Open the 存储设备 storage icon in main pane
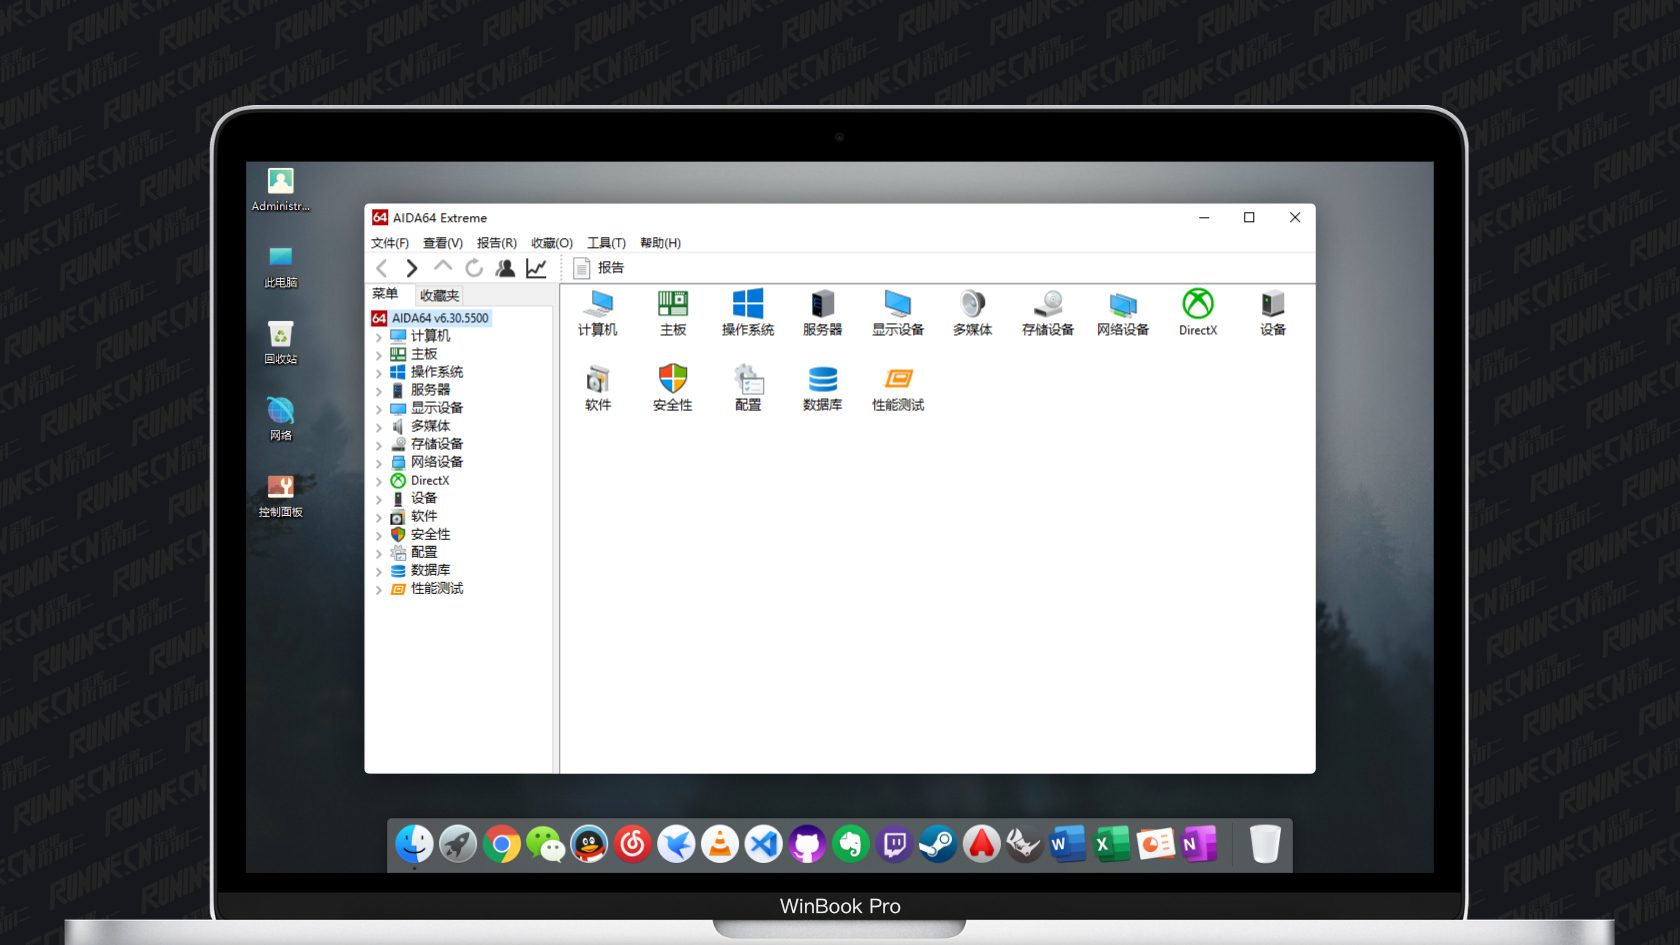The image size is (1680, 945). 1048,312
